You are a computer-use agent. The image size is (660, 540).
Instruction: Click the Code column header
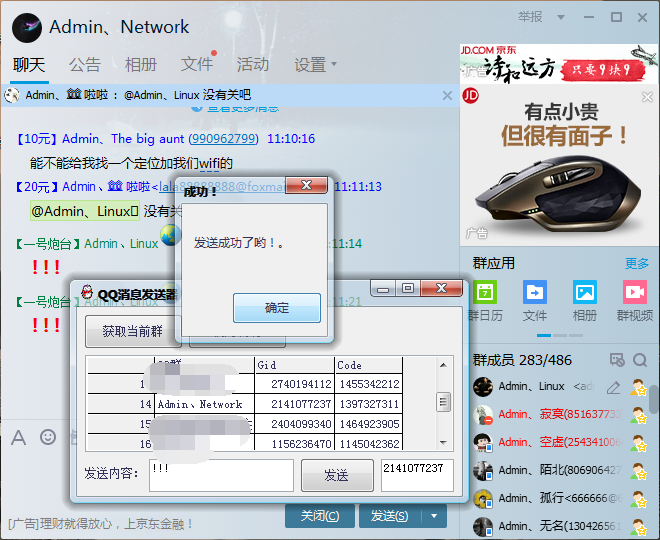[x=369, y=365]
